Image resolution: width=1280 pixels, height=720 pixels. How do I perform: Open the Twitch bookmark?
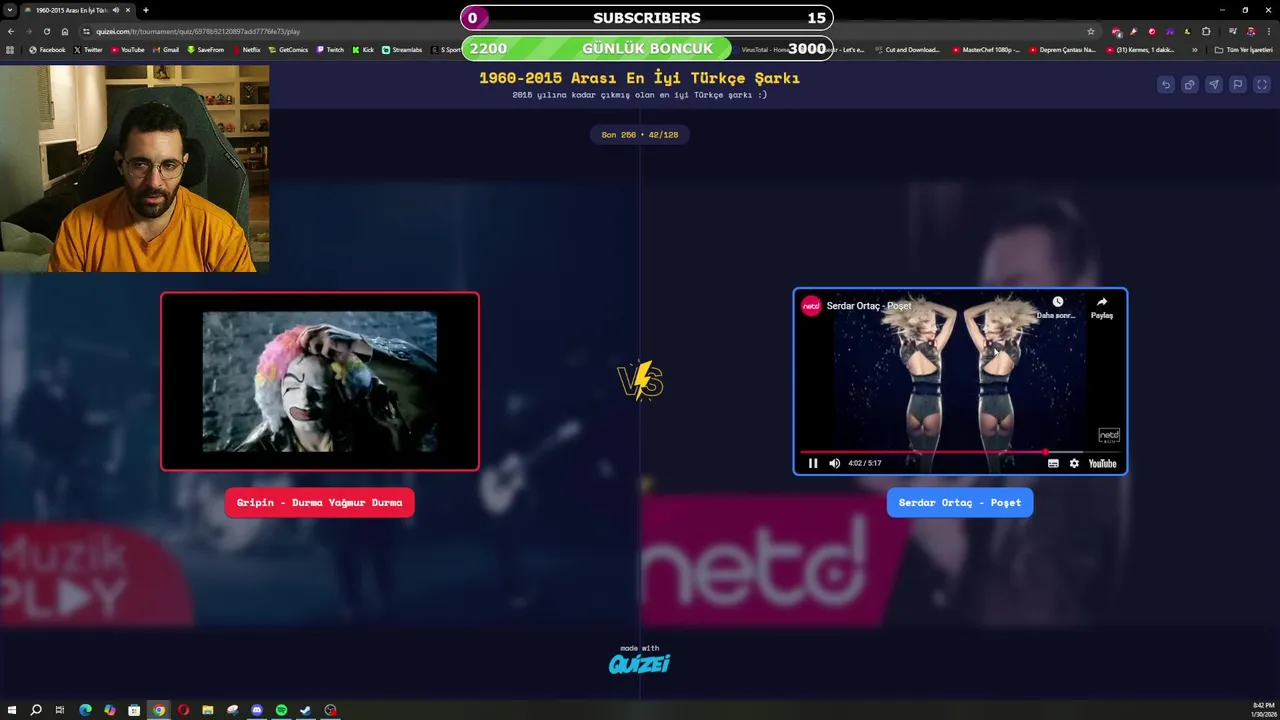pyautogui.click(x=330, y=50)
